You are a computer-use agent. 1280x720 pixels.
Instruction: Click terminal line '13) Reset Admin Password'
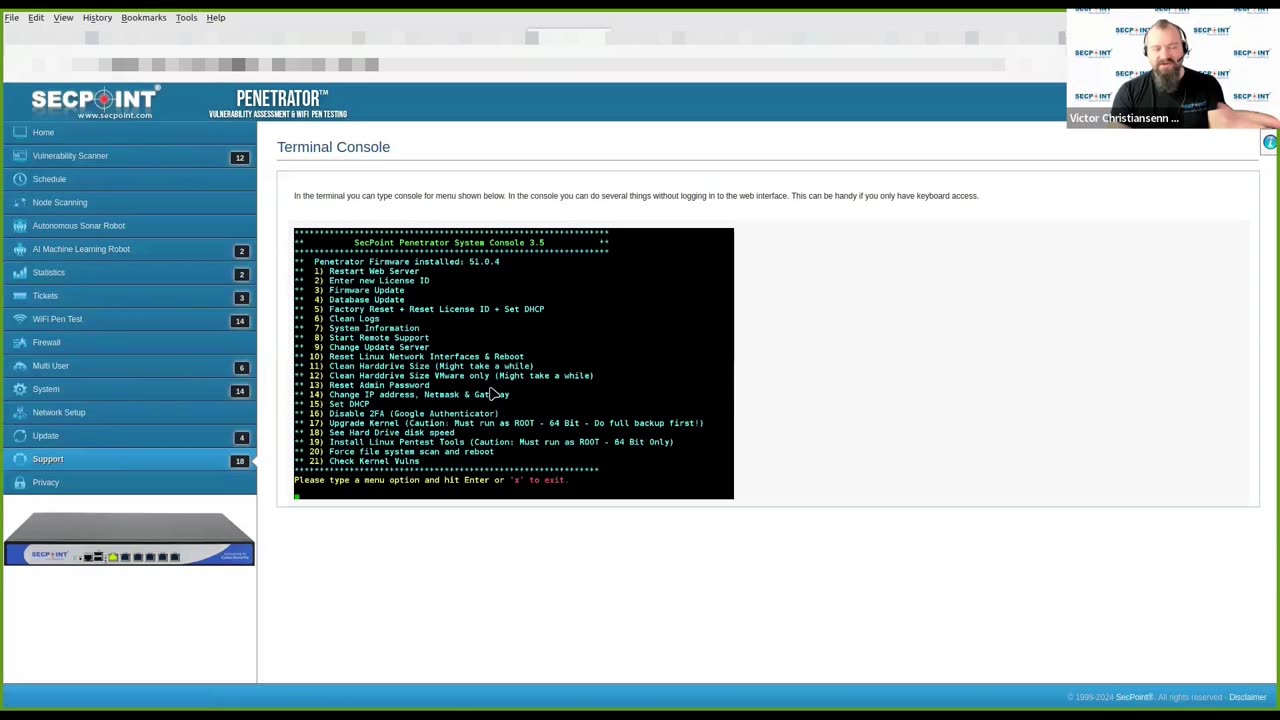(369, 385)
